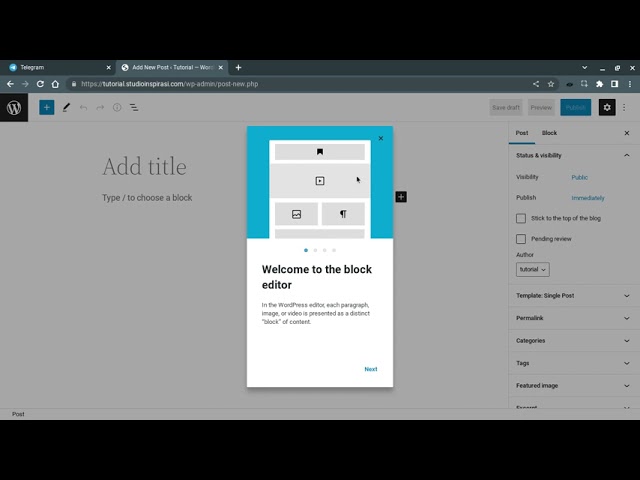Expand the Permalink section

coord(570,318)
